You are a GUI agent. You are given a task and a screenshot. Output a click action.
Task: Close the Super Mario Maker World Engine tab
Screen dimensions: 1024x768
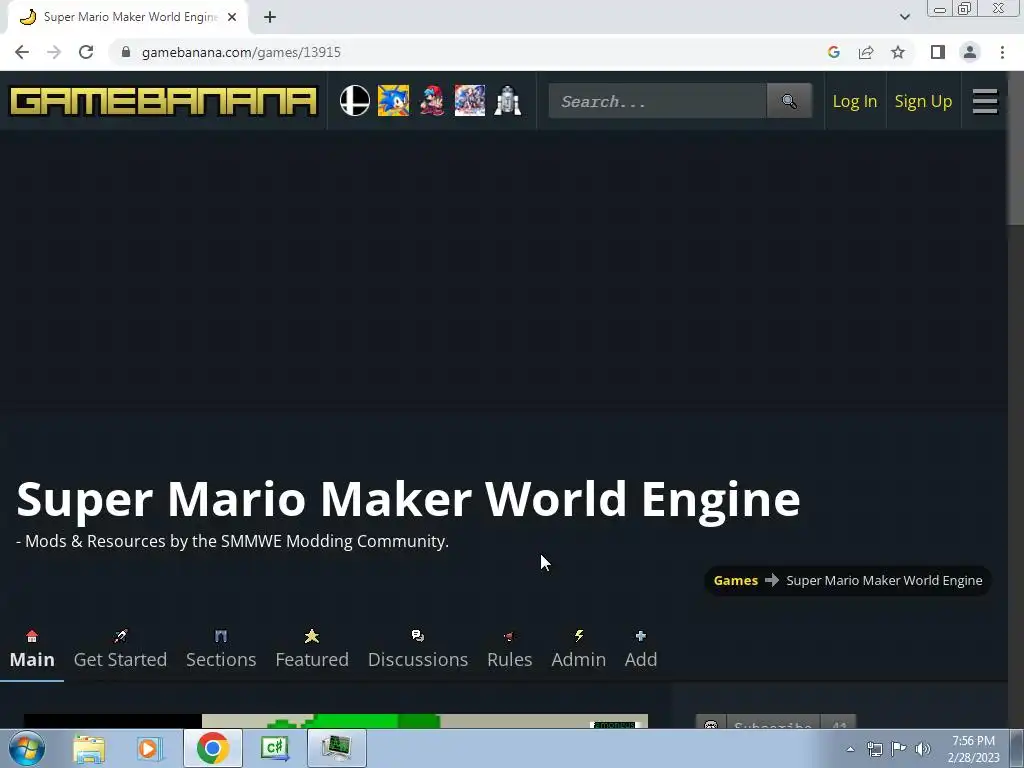(x=232, y=17)
